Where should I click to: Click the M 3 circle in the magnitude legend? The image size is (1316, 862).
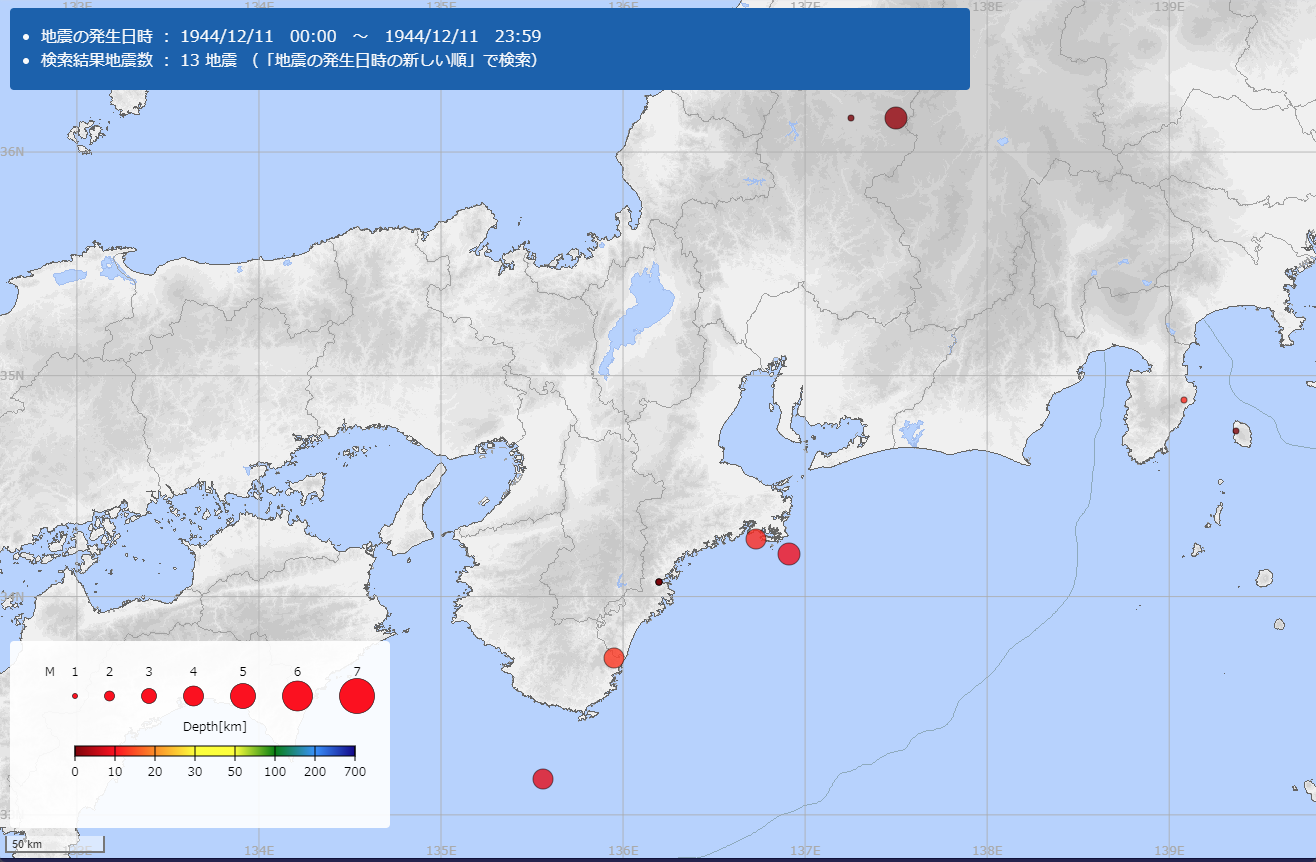pos(149,696)
